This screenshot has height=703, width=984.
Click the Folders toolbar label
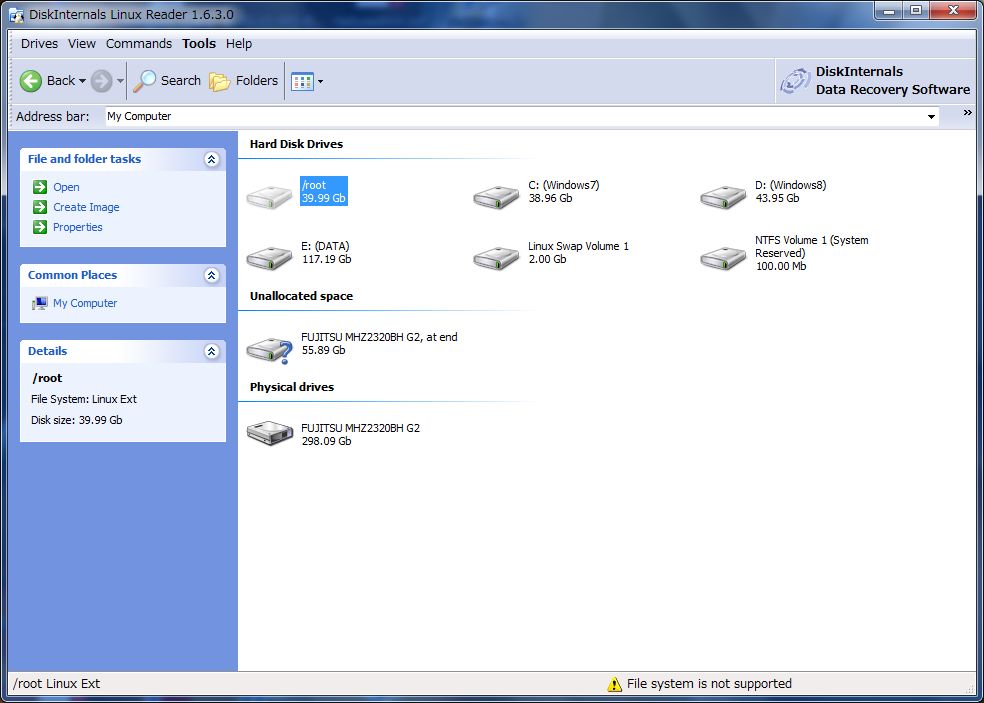(x=257, y=81)
